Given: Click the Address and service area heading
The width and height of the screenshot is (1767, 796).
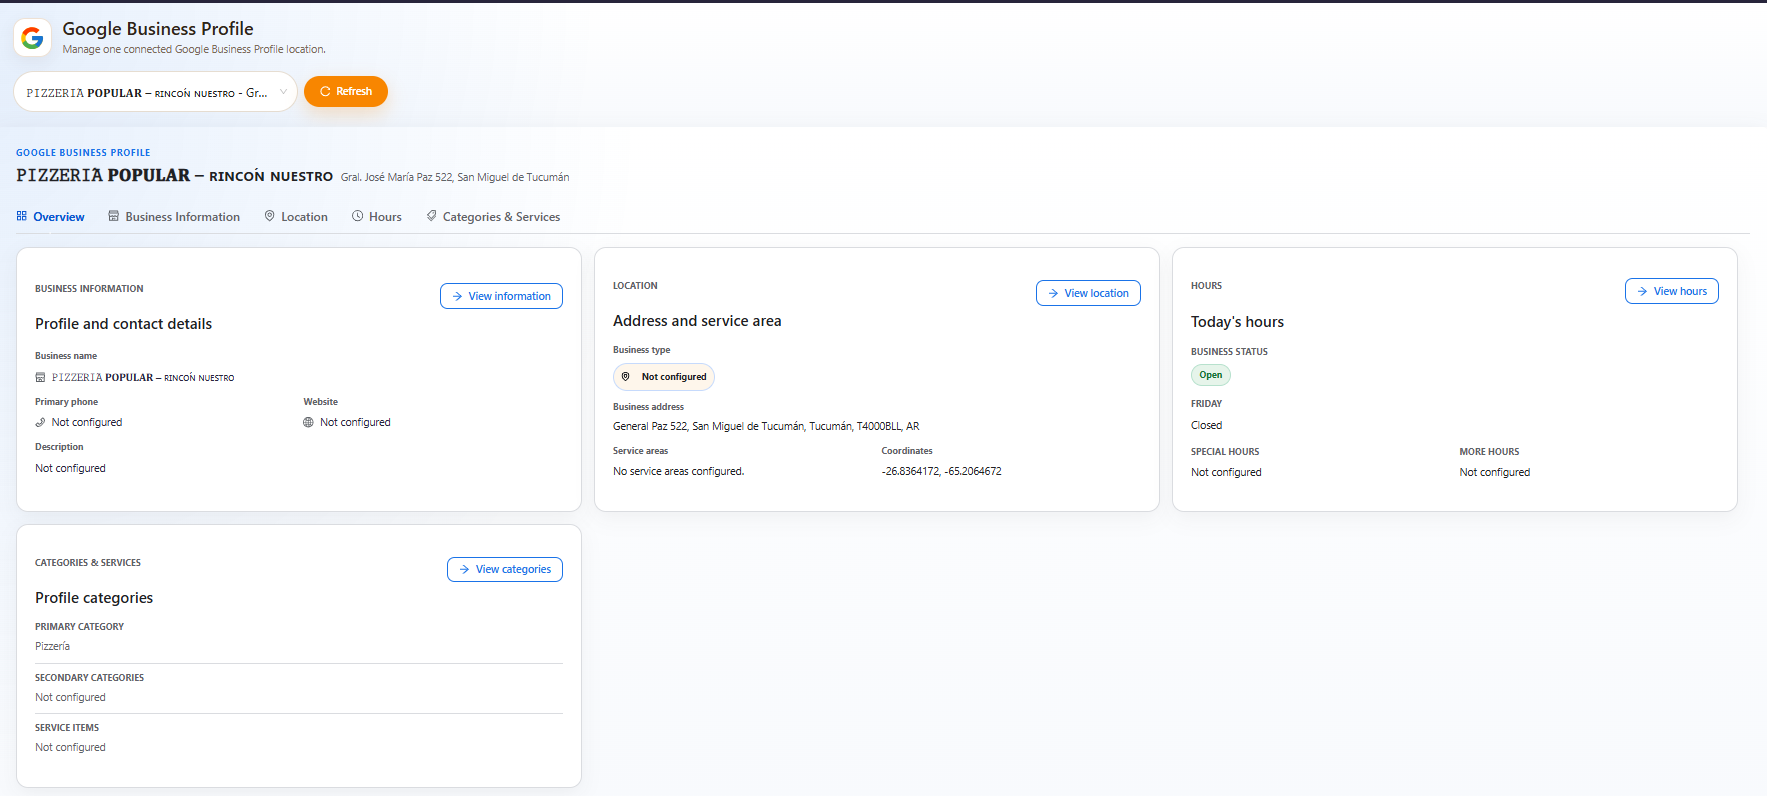Looking at the screenshot, I should click(x=697, y=321).
